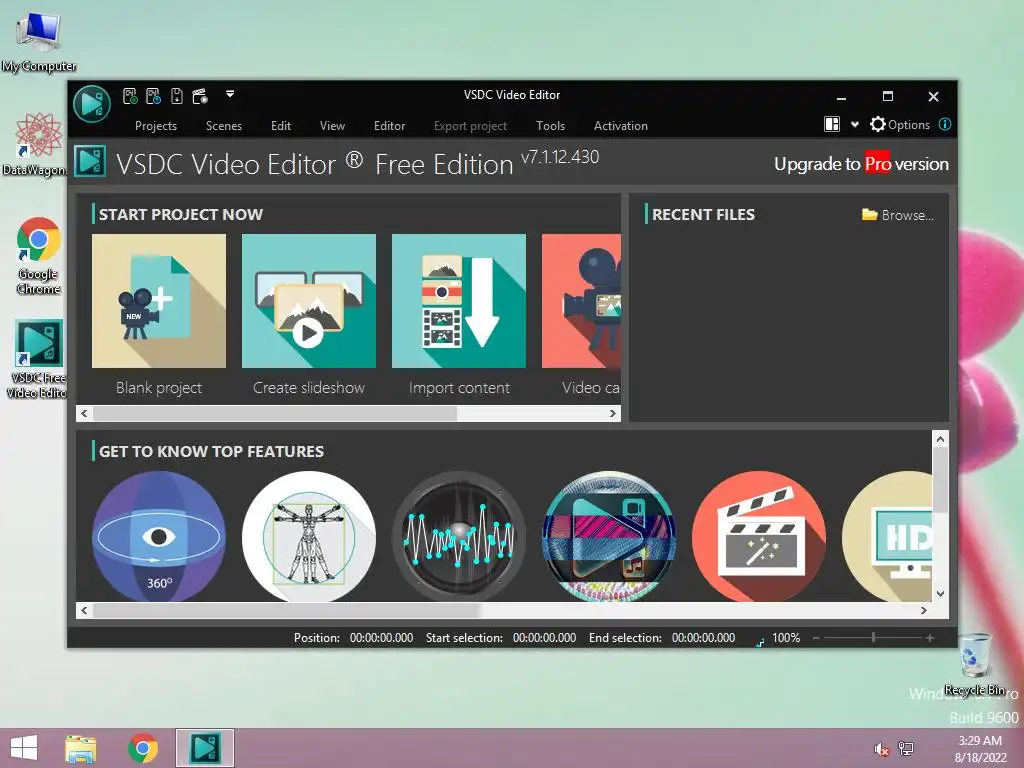Open the Scenes menu
The image size is (1024, 768).
point(223,125)
